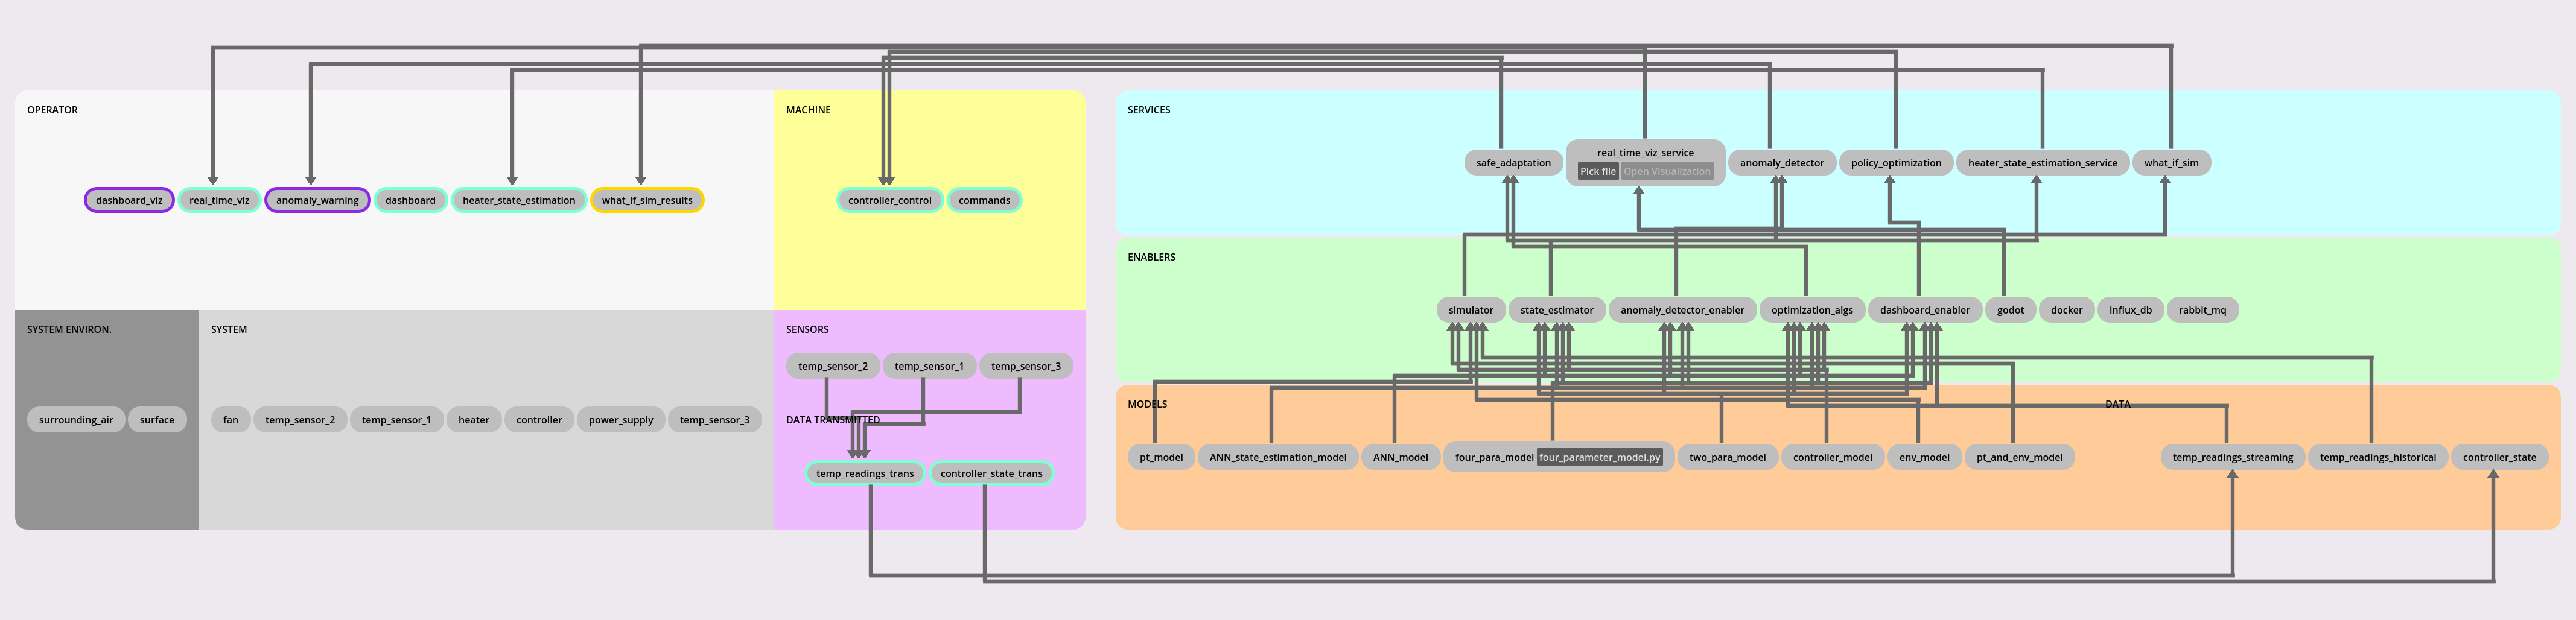Click the four_para_model node label
This screenshot has width=2576, height=620.
tap(1494, 457)
